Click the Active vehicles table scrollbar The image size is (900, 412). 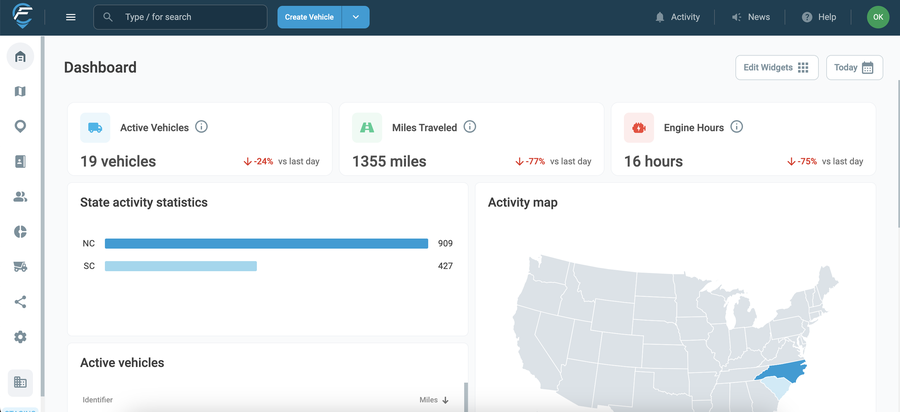point(466,397)
